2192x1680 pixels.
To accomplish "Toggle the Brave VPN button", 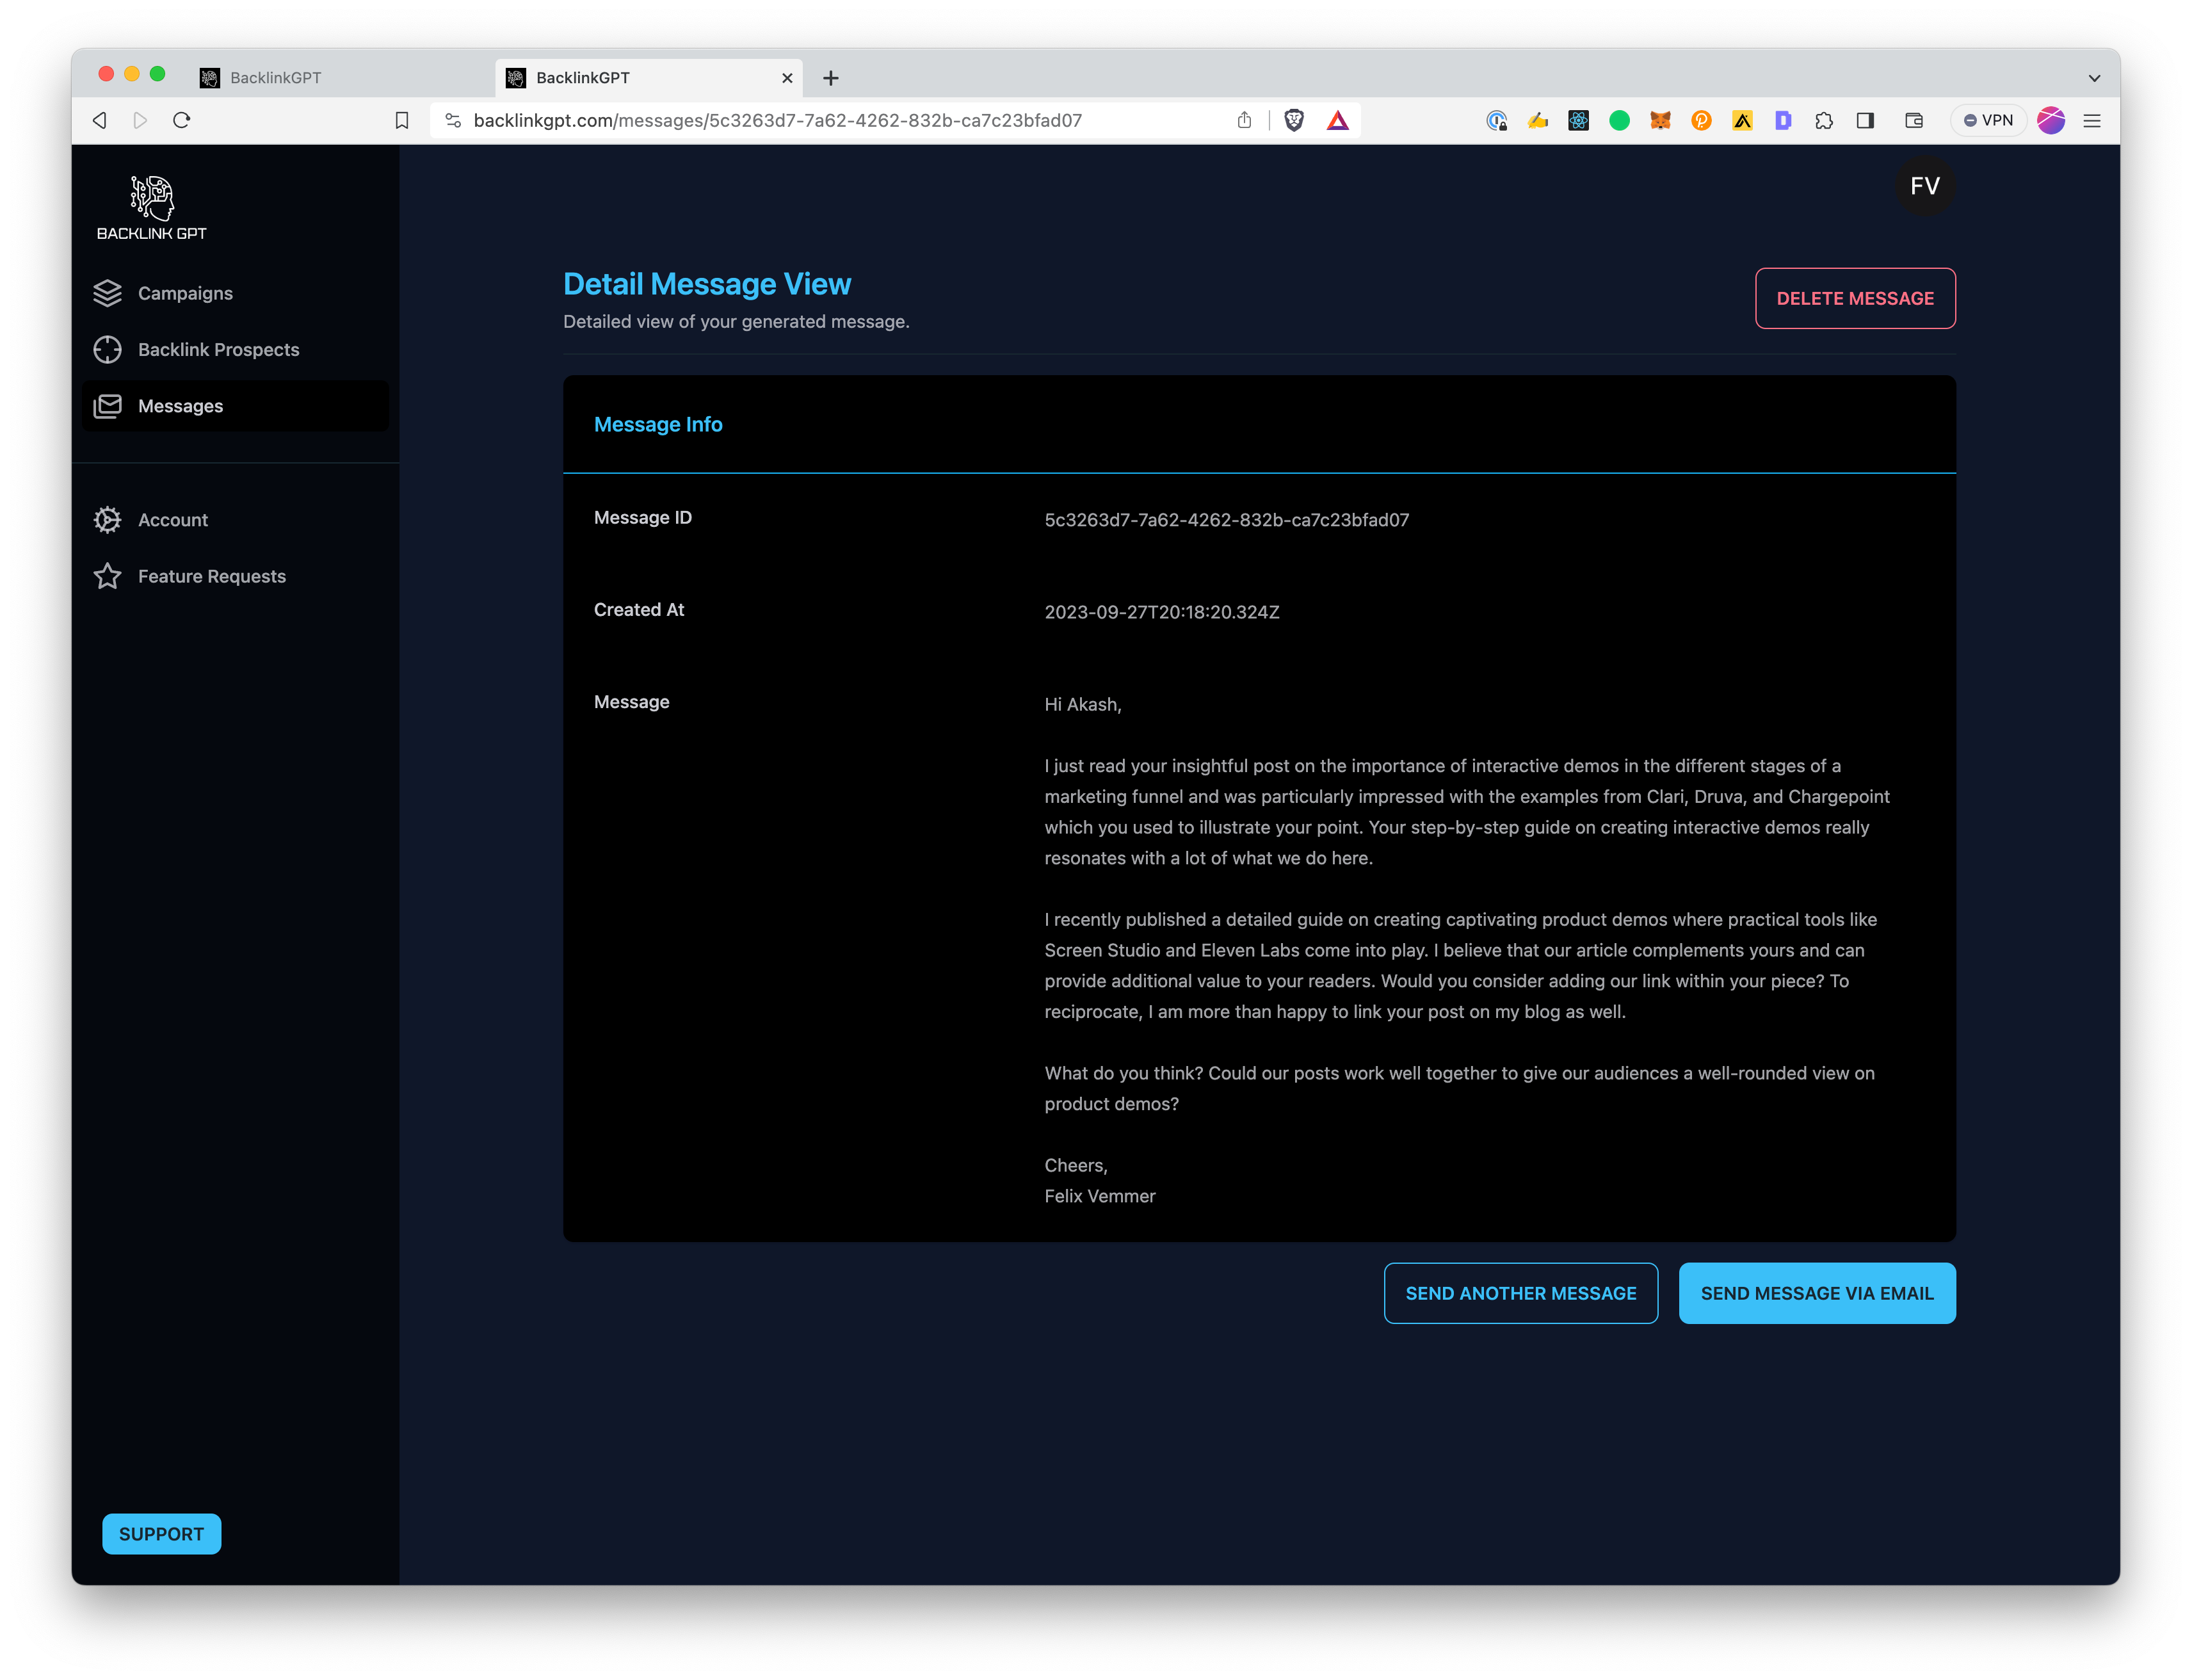I will pos(1988,121).
